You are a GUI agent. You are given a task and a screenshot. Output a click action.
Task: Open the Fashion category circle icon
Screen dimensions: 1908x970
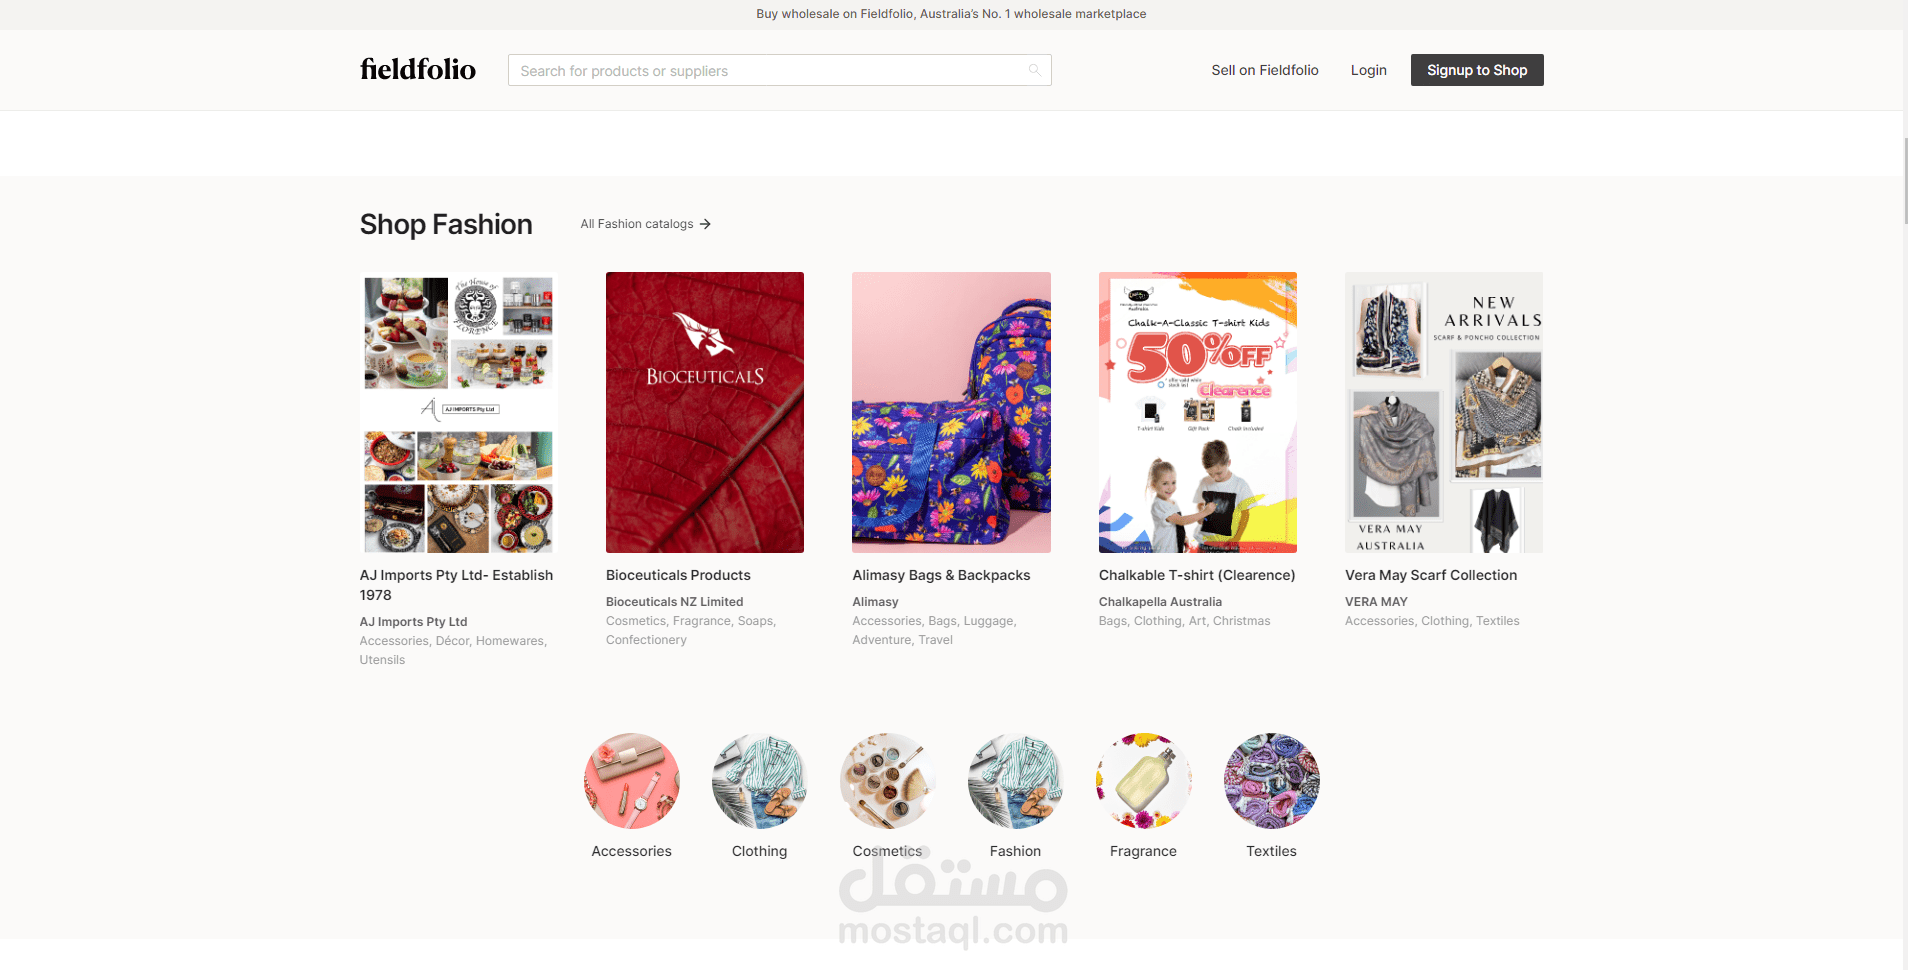(1016, 781)
